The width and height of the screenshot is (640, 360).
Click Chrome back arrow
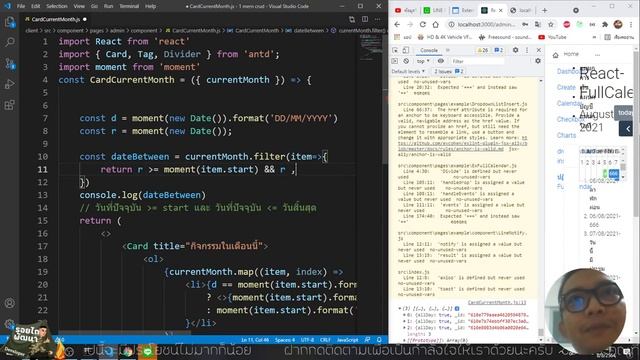tap(397, 24)
